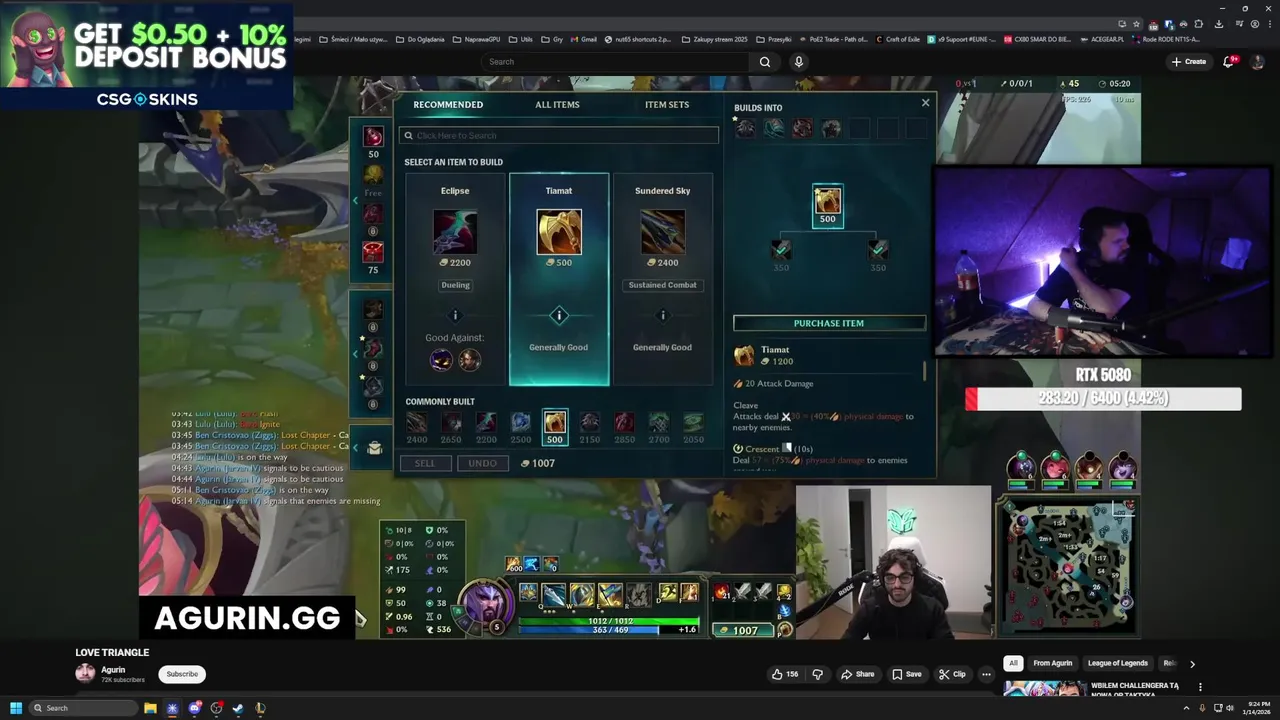Click the Dueling tag on Eclipse
The width and height of the screenshot is (1280, 720).
(455, 285)
